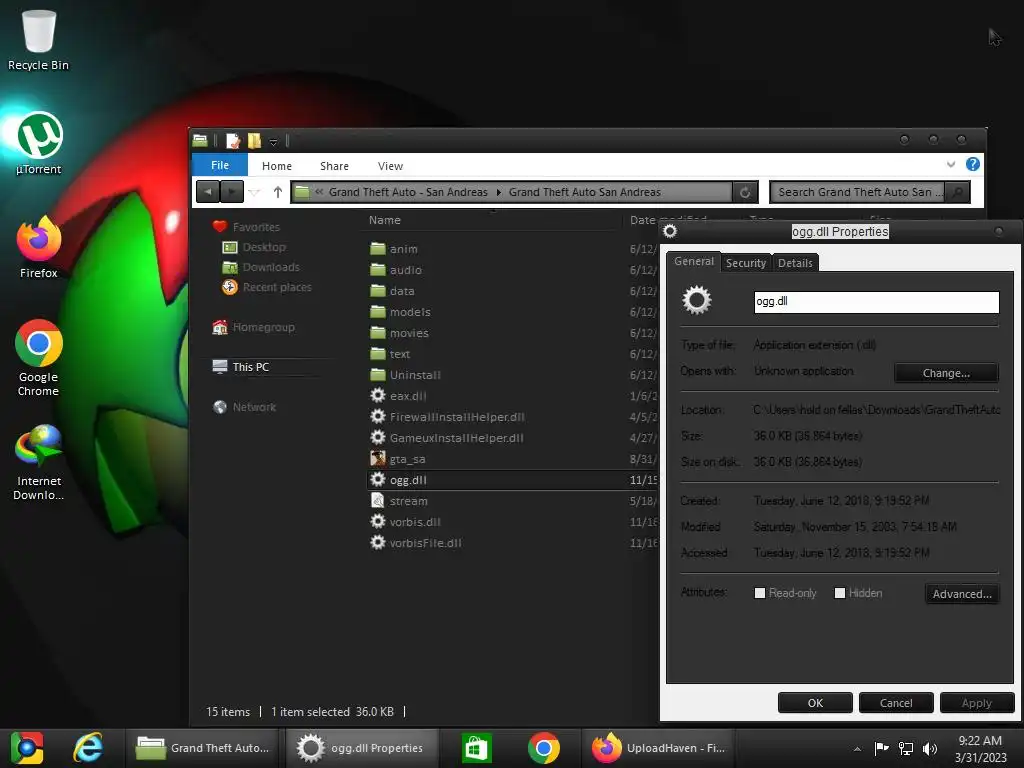This screenshot has height=768, width=1024.
Task: Open Internet Explorer from the taskbar
Action: tap(88, 748)
